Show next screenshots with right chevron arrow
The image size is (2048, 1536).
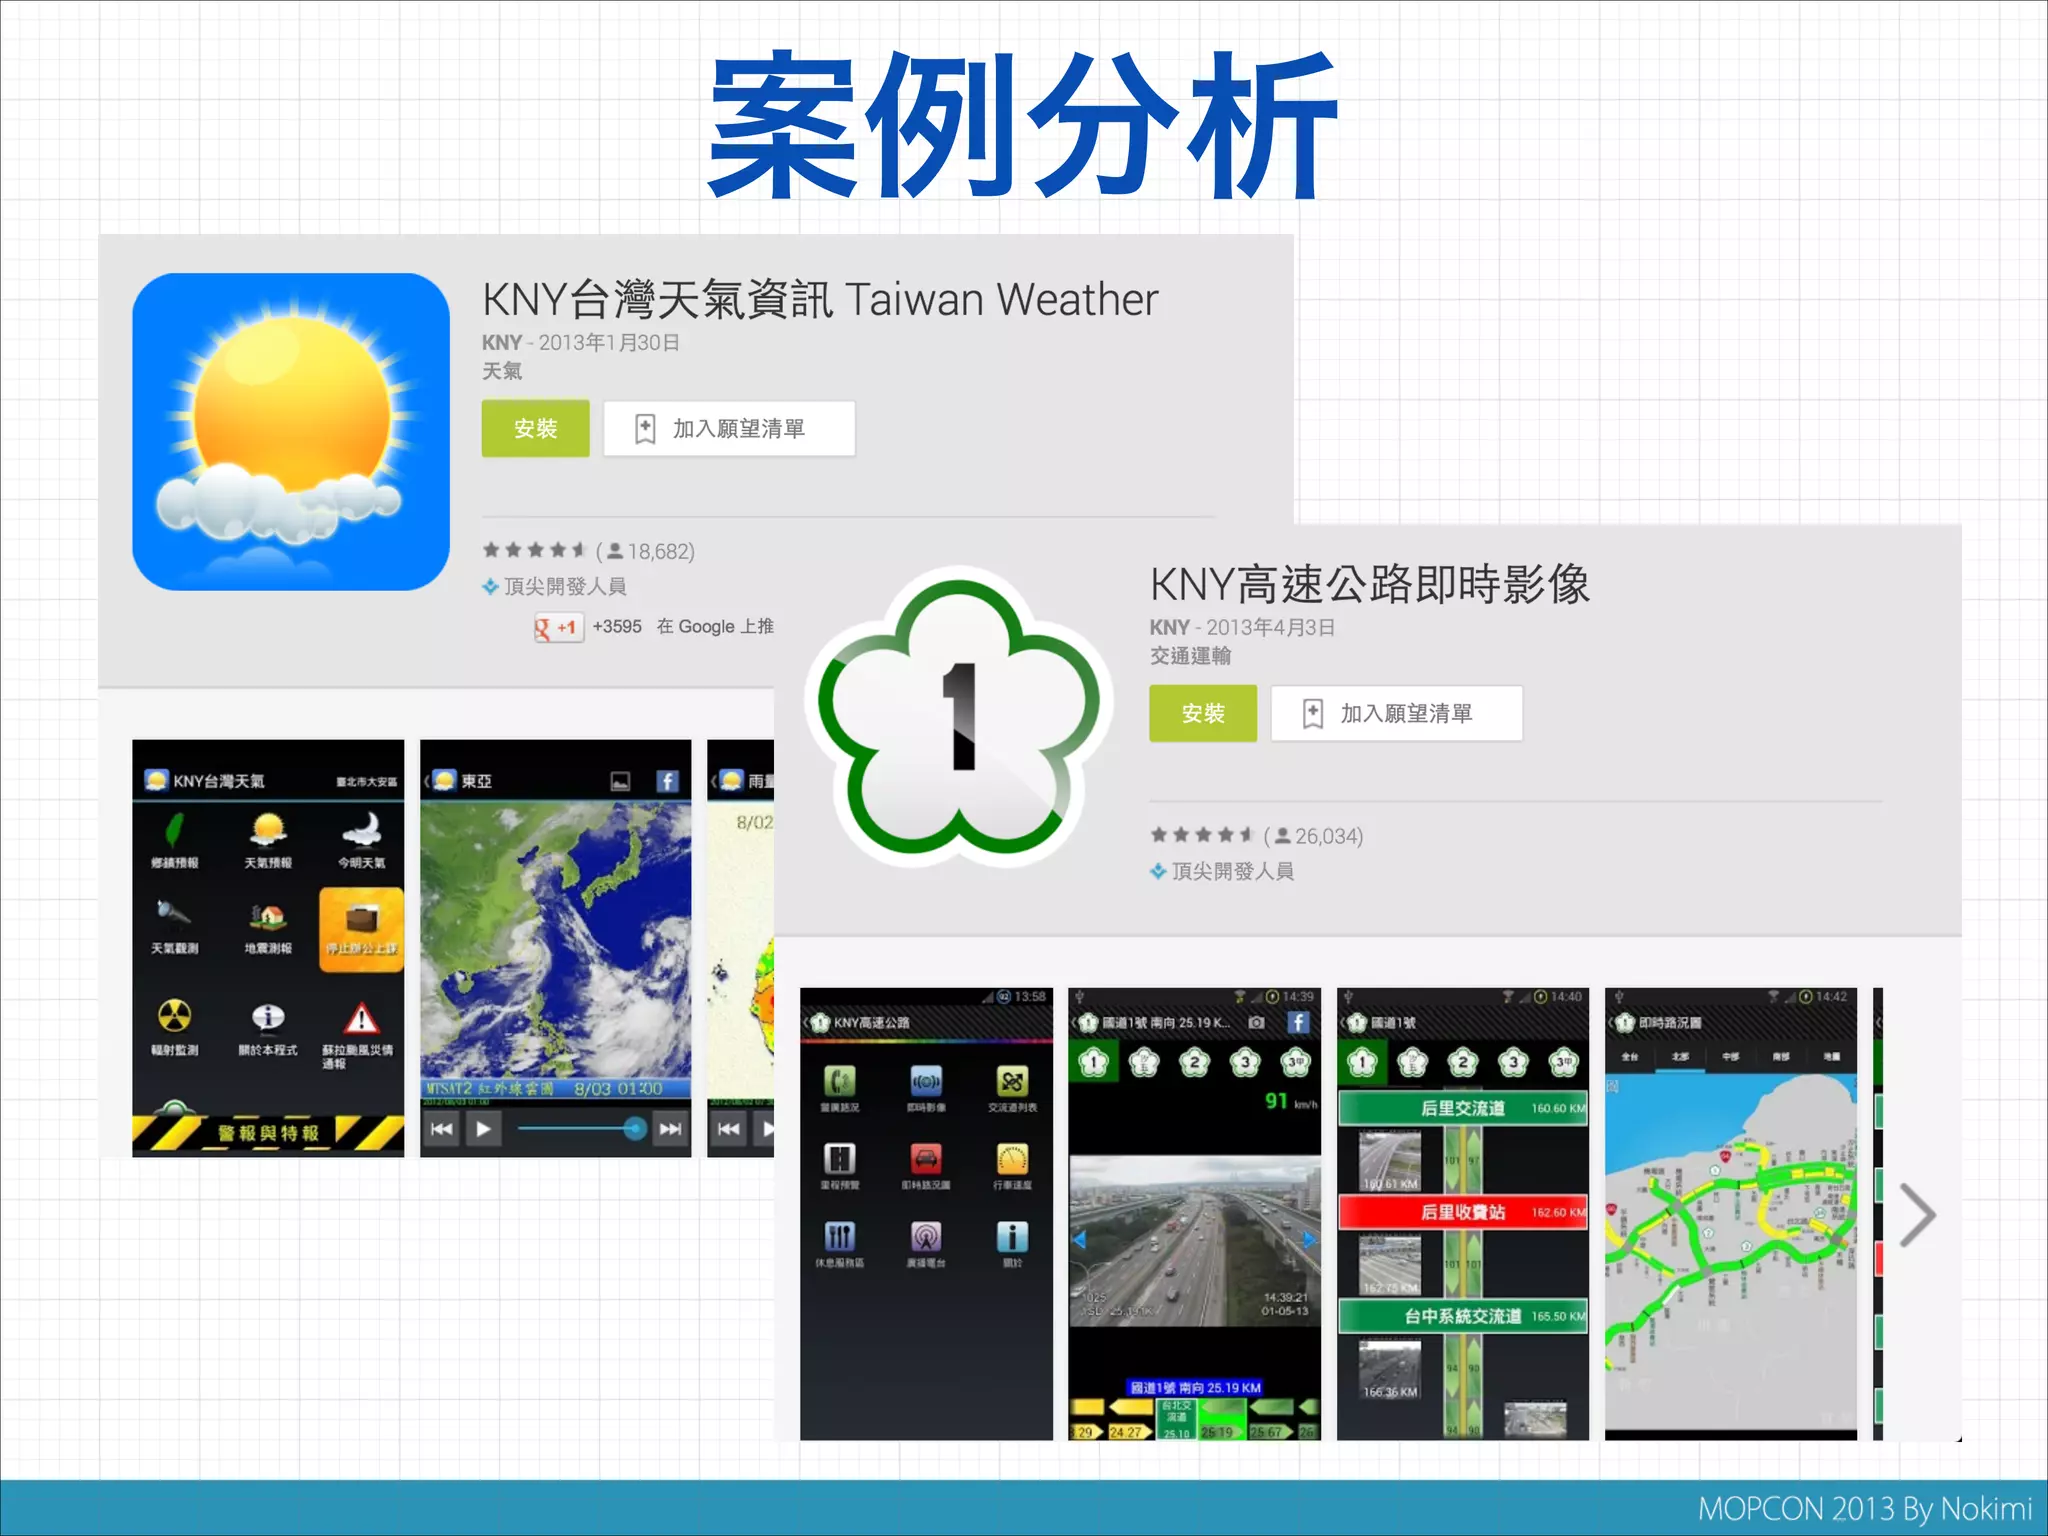point(1916,1215)
